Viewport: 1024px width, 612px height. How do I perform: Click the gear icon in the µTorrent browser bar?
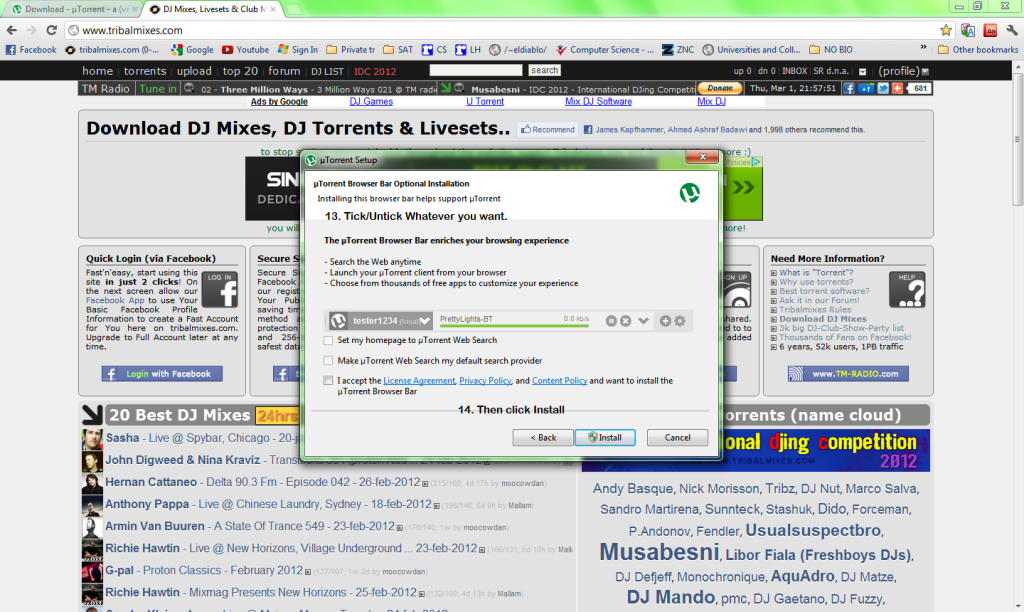tap(680, 321)
